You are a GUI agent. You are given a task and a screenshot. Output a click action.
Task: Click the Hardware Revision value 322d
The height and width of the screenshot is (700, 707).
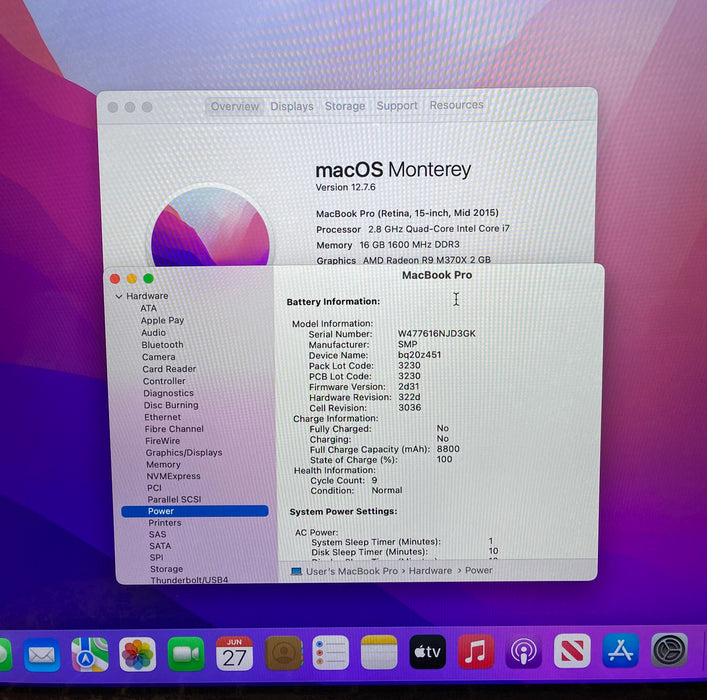point(409,397)
